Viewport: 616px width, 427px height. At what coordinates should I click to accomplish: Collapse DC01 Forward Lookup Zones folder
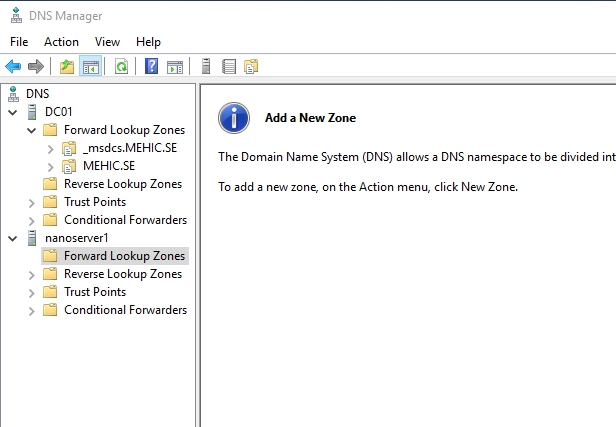31,130
